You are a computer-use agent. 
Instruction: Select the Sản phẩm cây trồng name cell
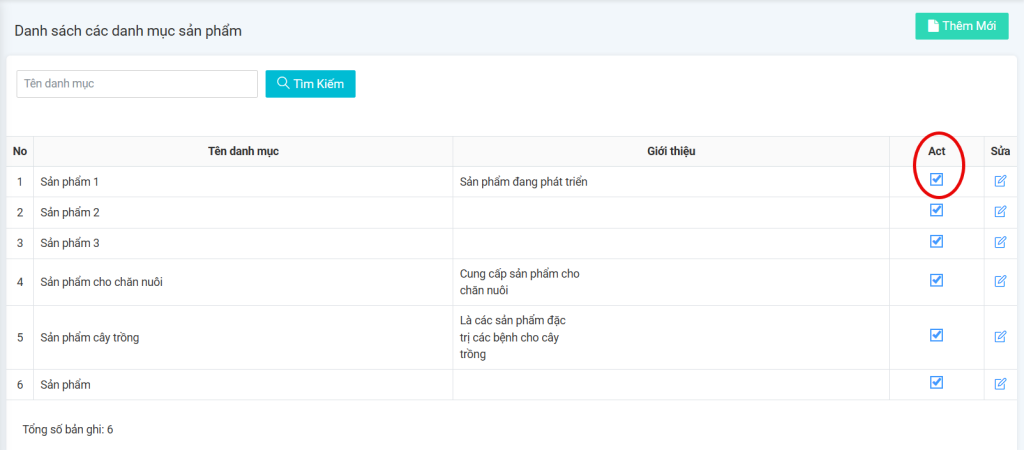click(x=90, y=337)
